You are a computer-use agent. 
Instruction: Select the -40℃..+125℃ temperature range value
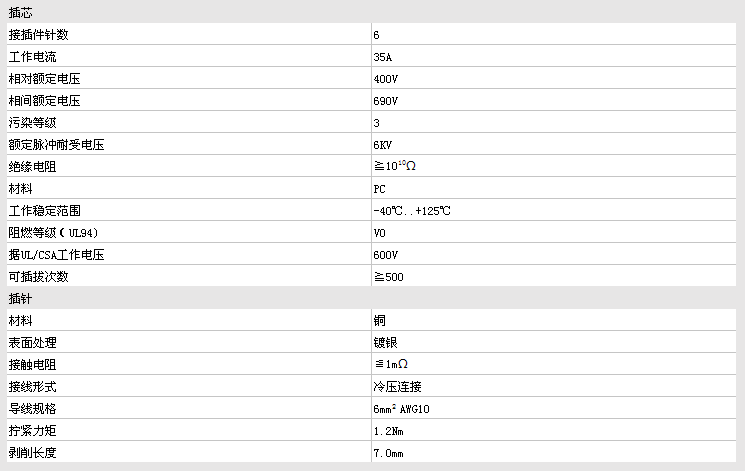pyautogui.click(x=412, y=211)
